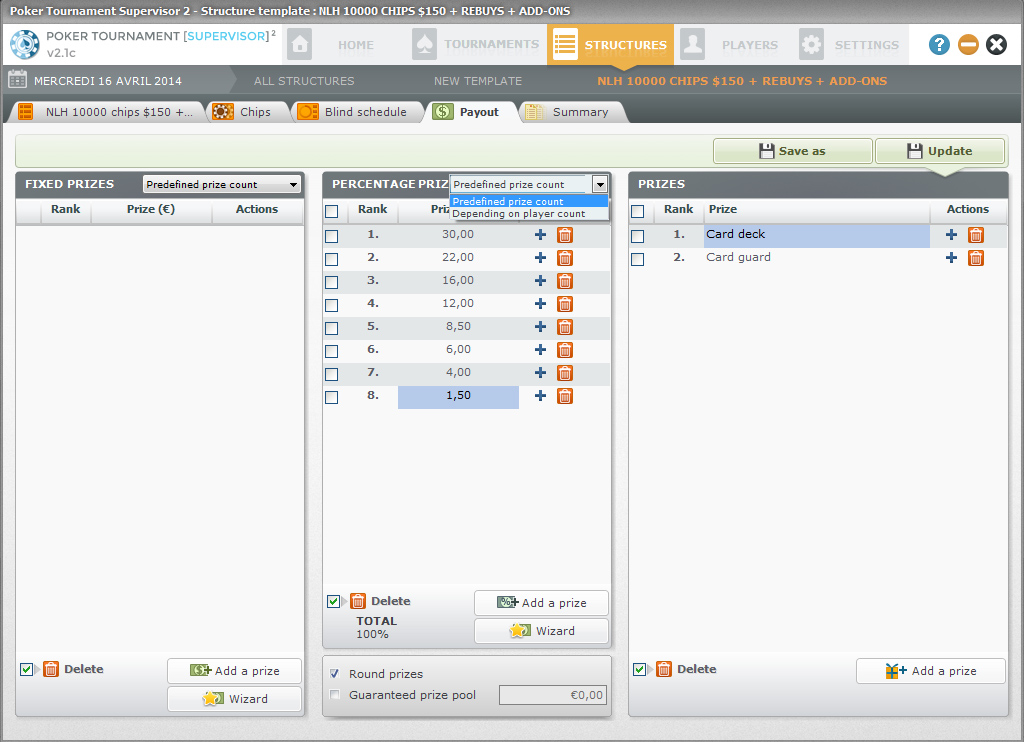1024x742 pixels.
Task: Click the Save as button
Action: 792,151
